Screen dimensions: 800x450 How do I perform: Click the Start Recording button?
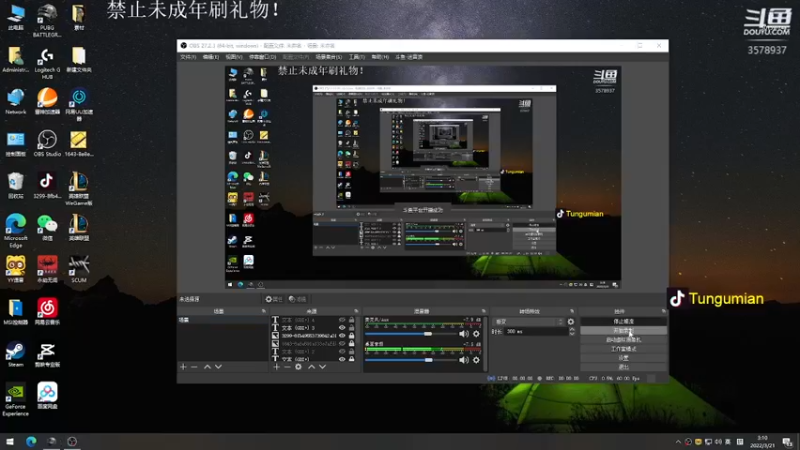(x=623, y=331)
